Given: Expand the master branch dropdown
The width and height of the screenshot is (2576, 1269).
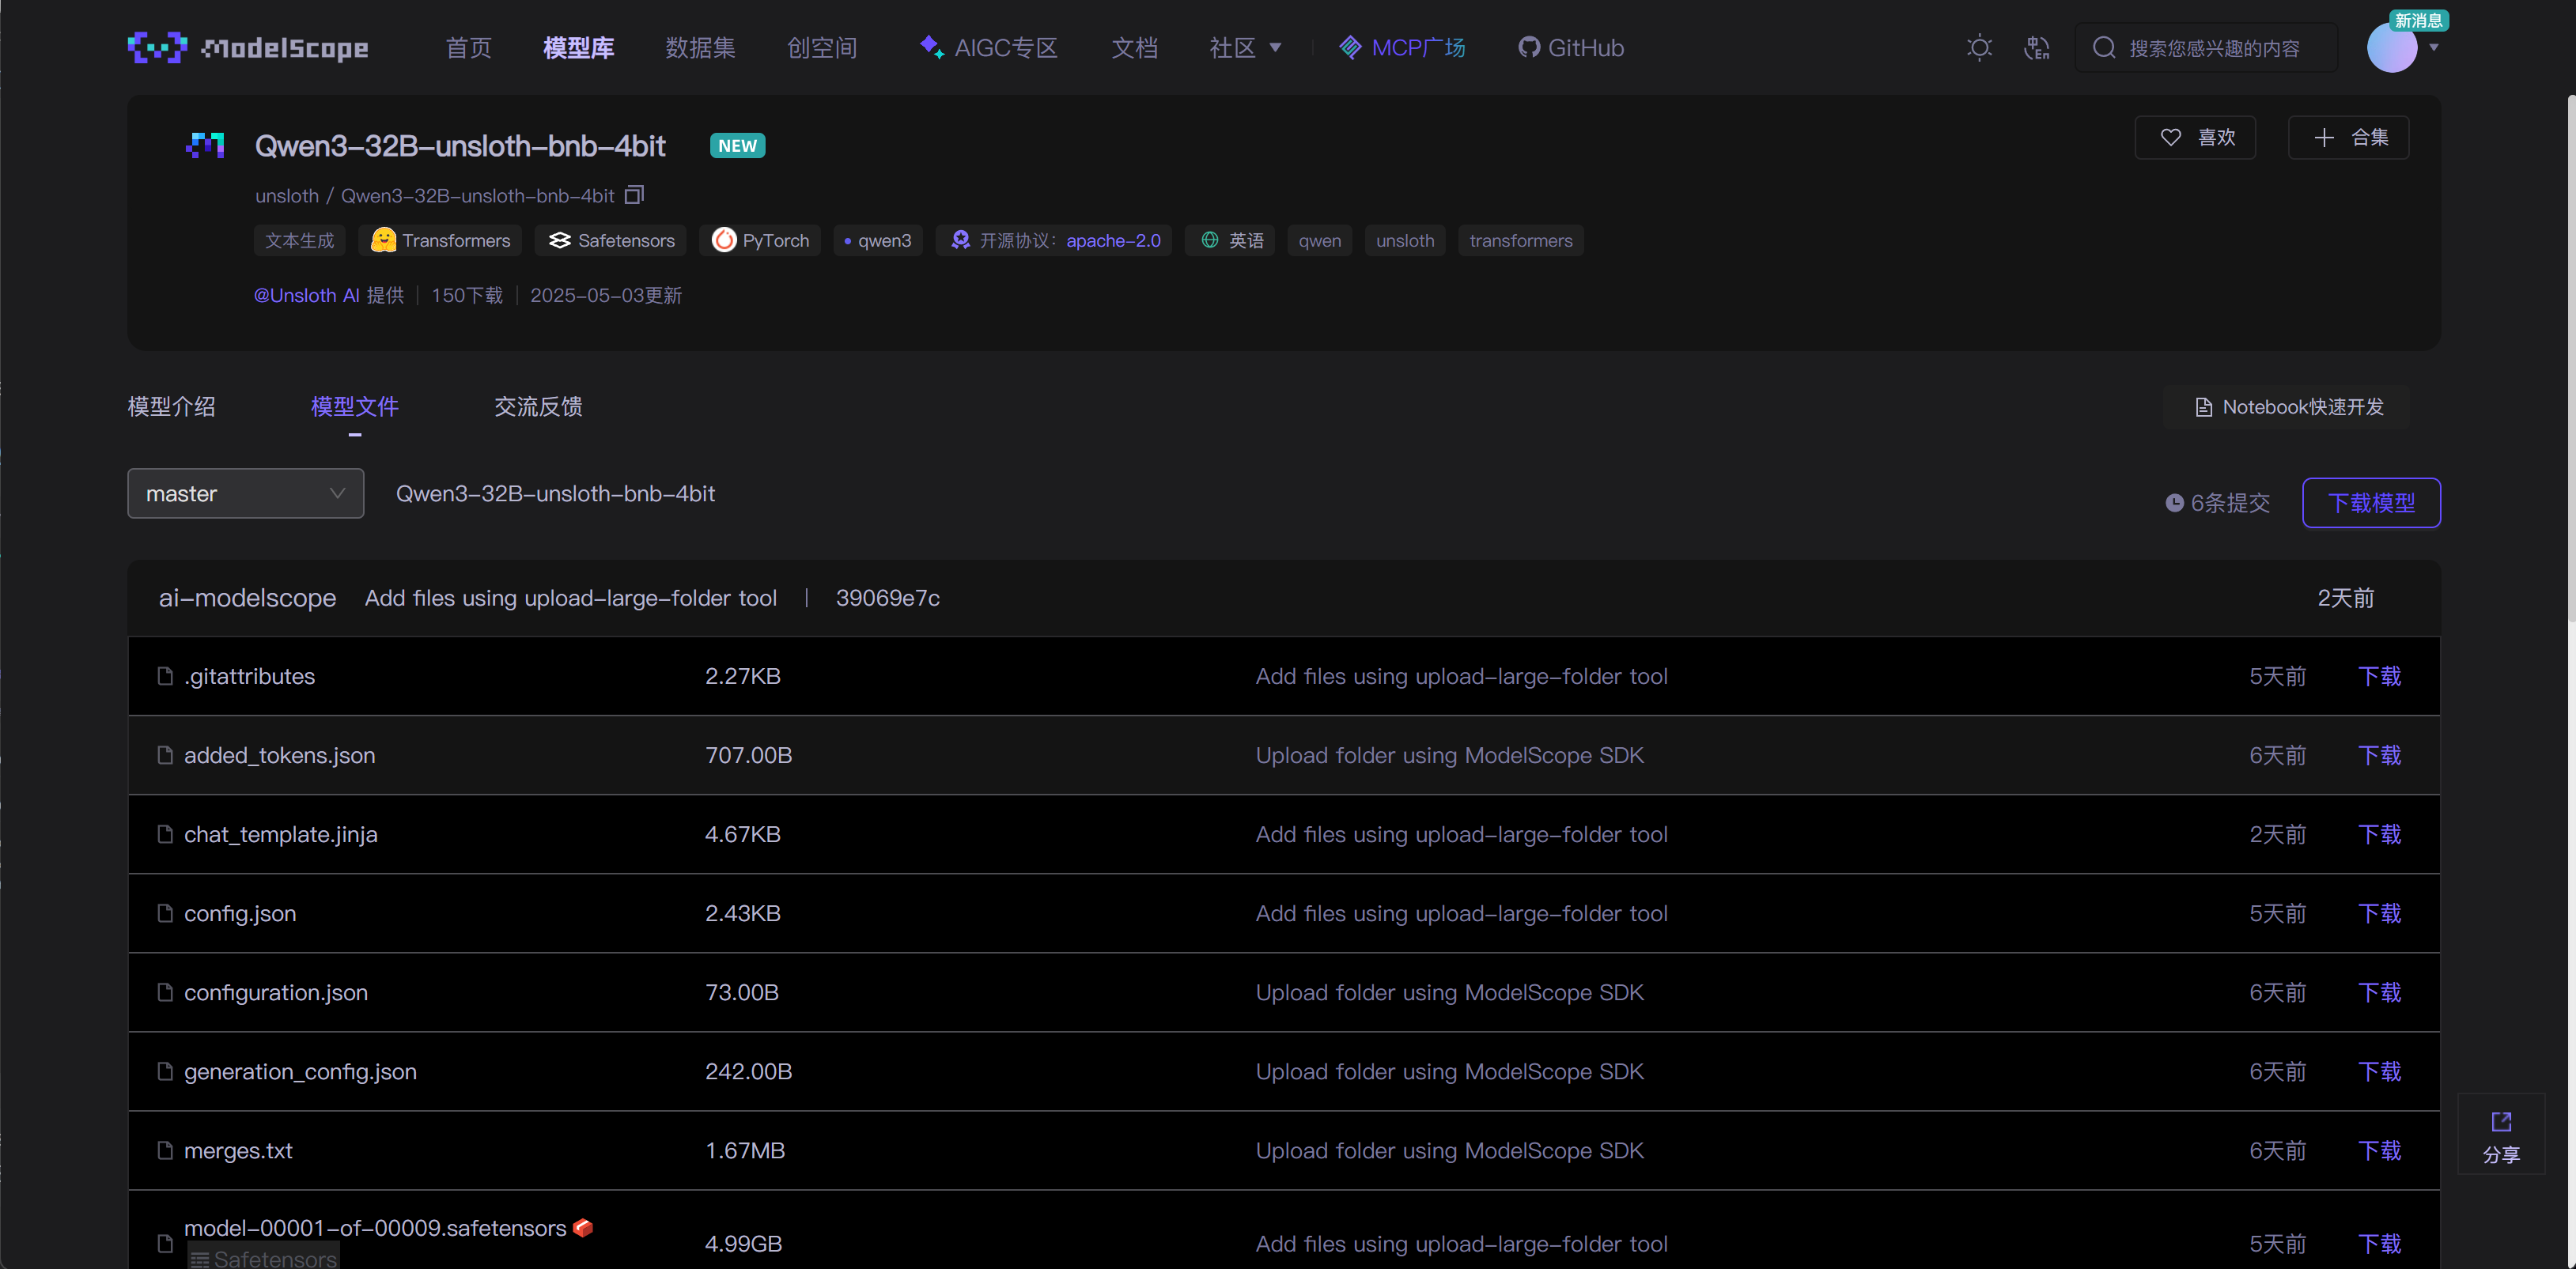Looking at the screenshot, I should [x=245, y=493].
